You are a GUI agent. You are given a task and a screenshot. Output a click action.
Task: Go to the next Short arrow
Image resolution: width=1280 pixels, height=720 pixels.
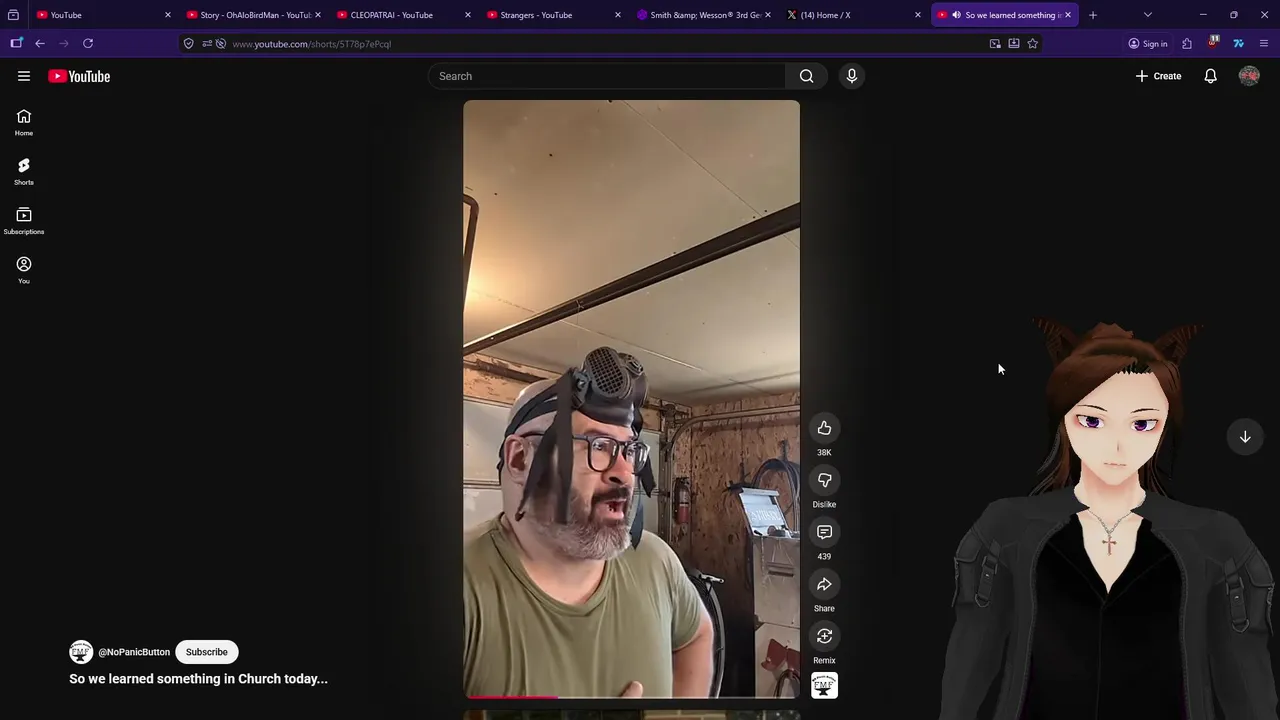click(x=1245, y=437)
